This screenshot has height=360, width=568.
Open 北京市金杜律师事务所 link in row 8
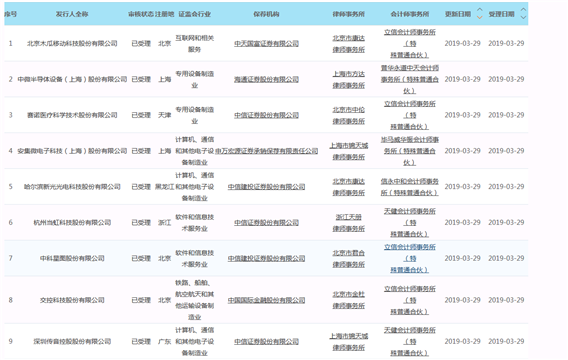tap(348, 300)
